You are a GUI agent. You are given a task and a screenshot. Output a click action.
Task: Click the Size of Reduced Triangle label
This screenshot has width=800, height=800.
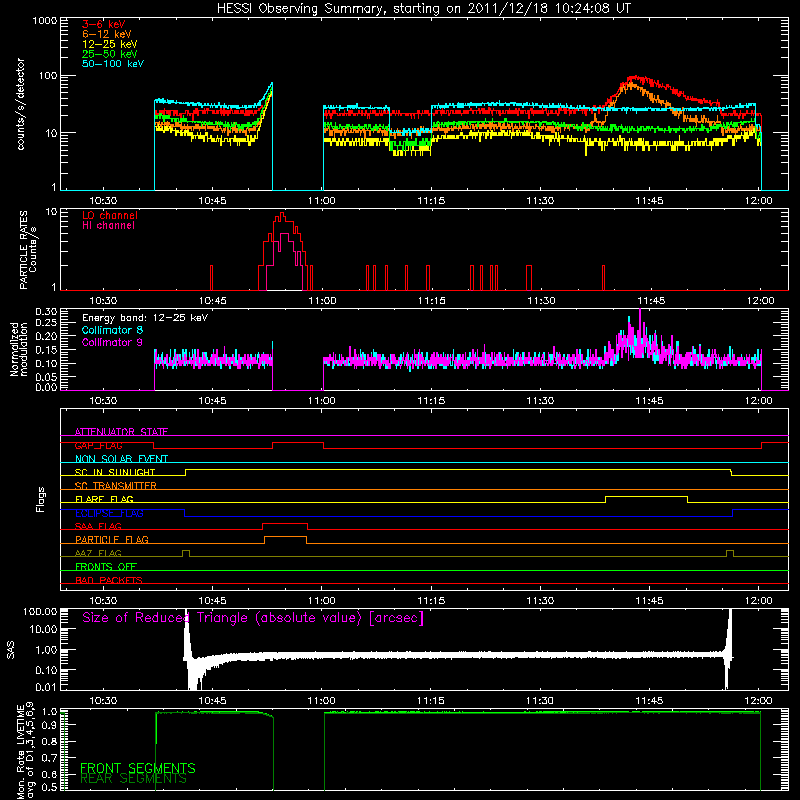pos(253,618)
